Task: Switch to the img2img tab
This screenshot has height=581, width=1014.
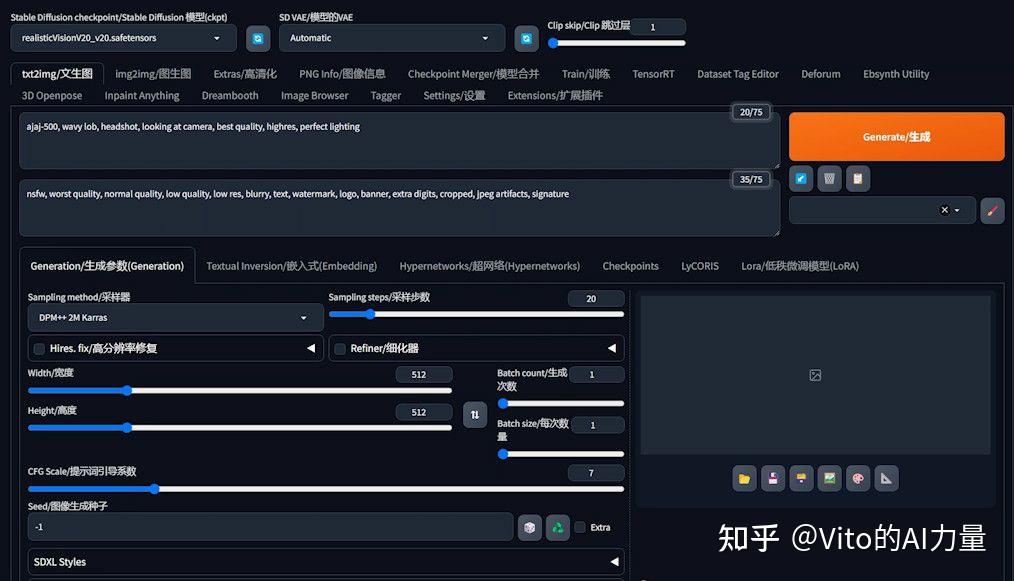Action: tap(151, 73)
